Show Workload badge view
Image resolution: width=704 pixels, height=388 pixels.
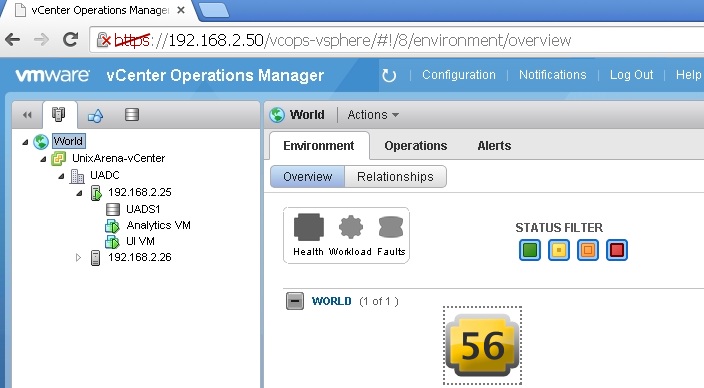350,235
